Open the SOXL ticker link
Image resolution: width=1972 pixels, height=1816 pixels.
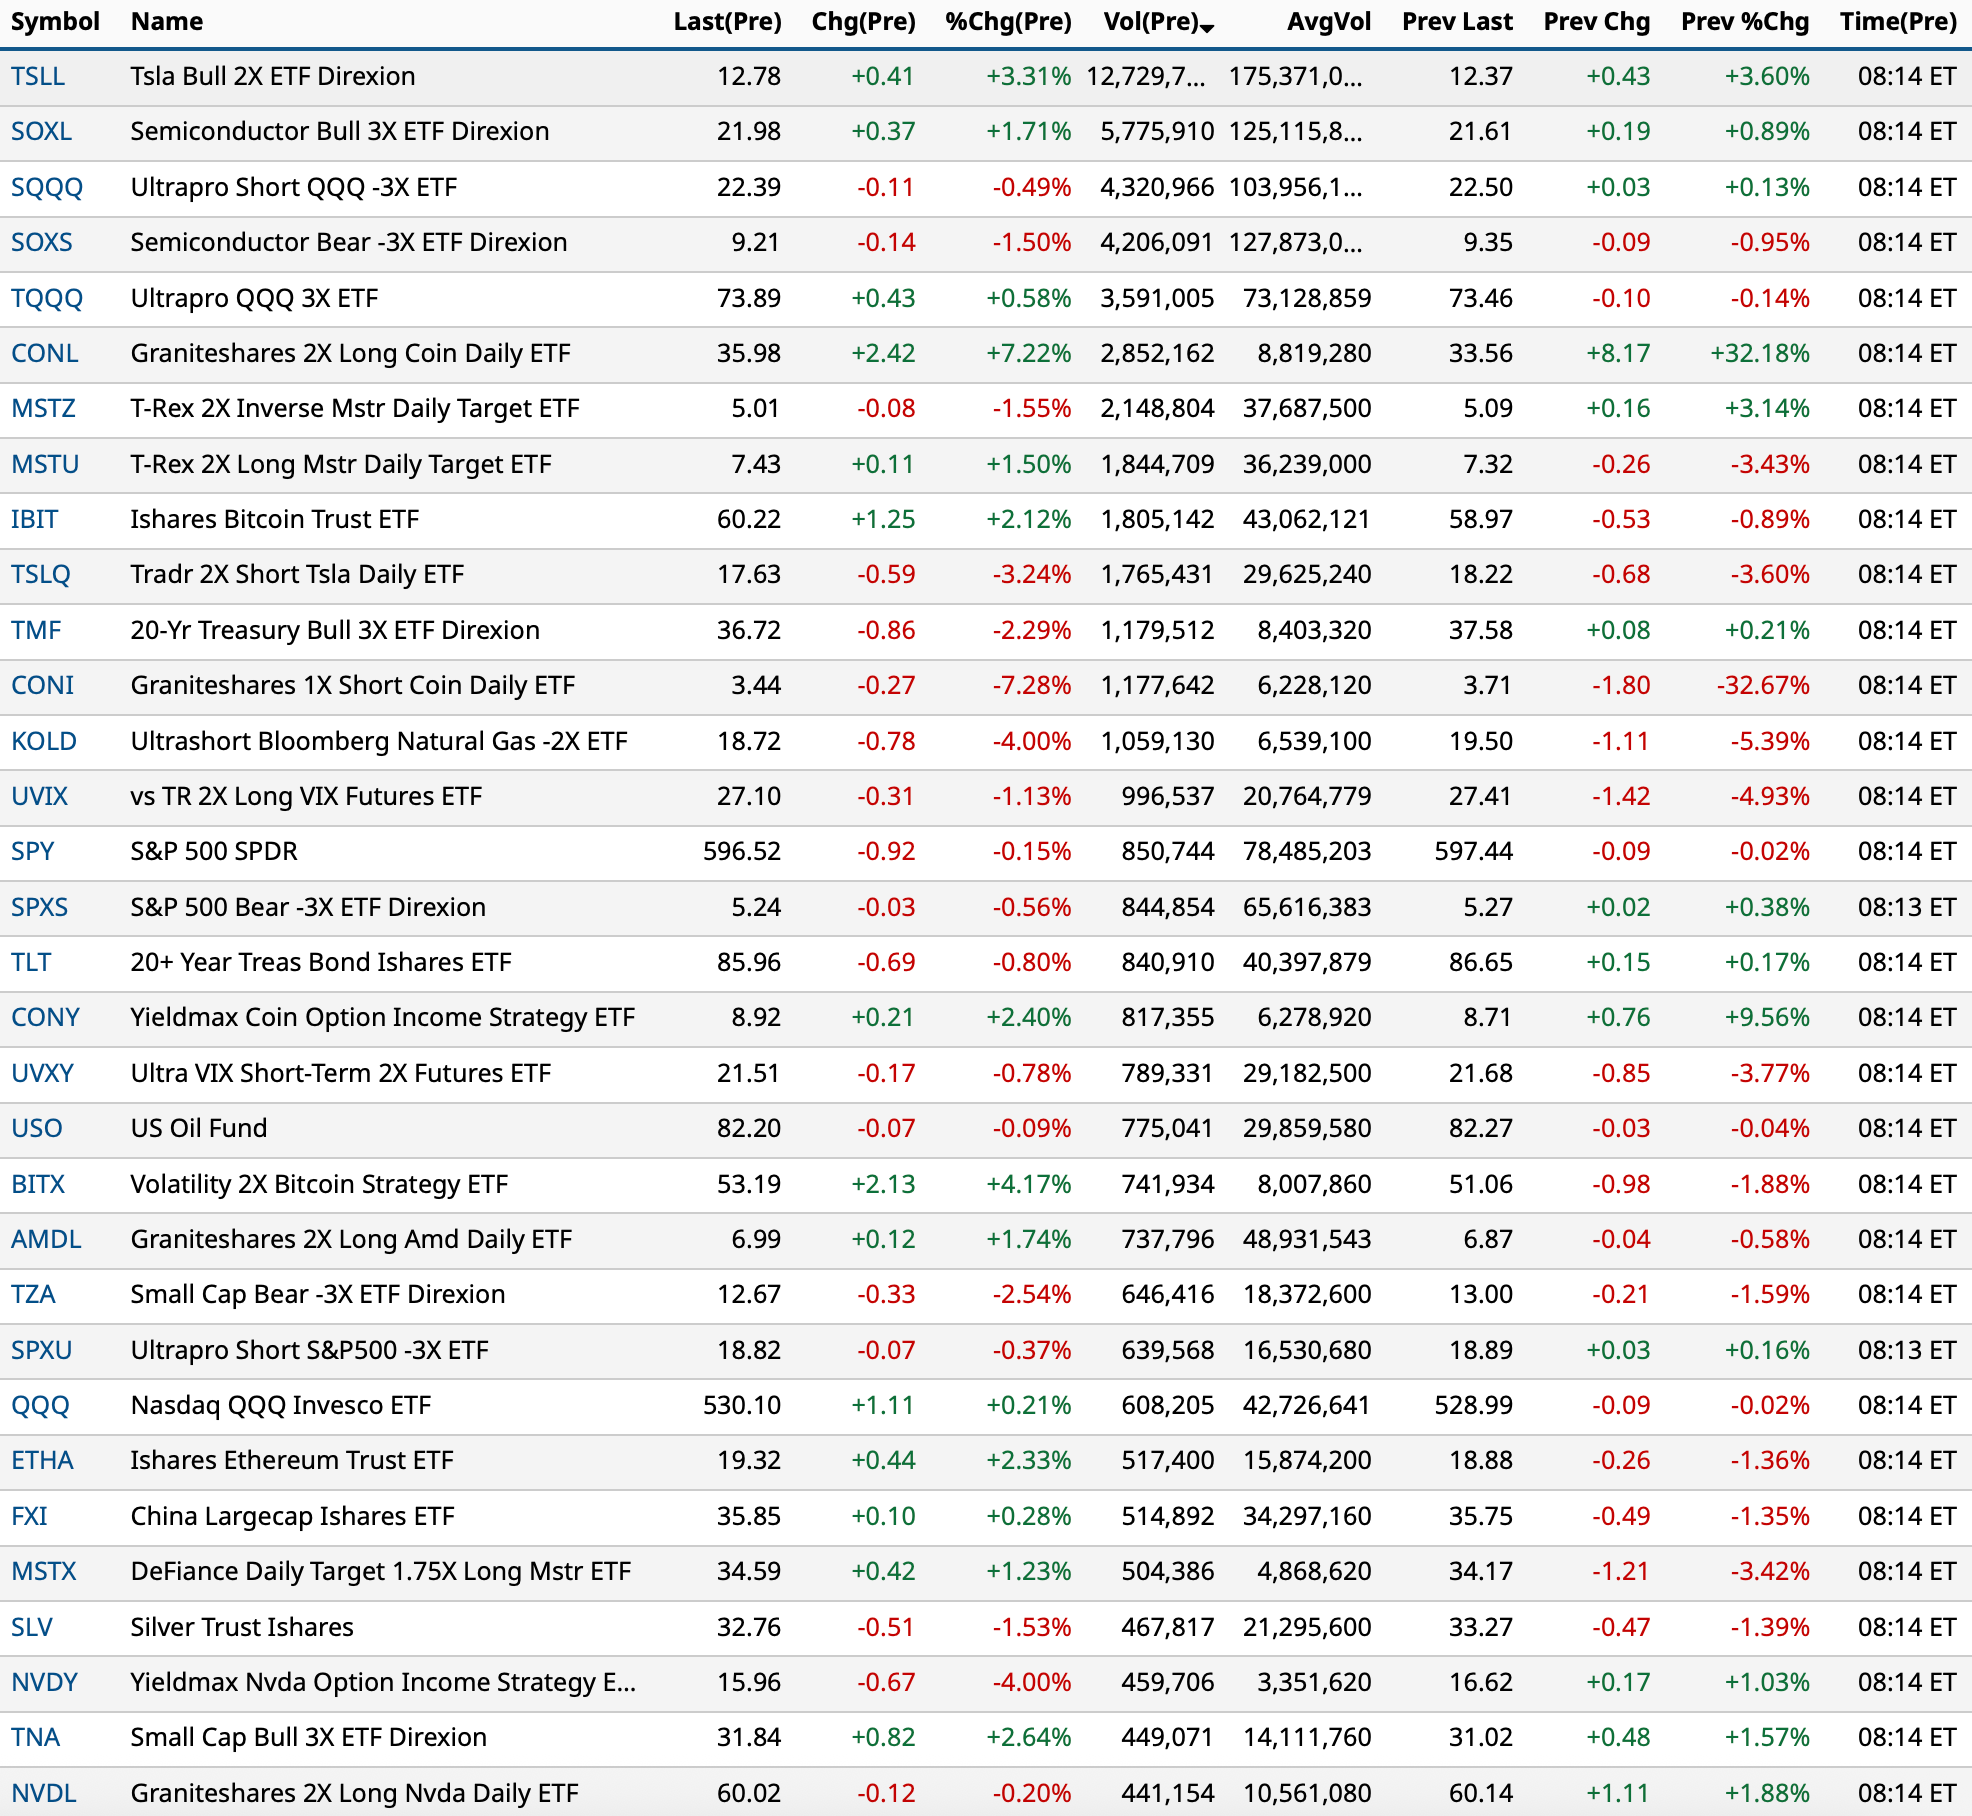click(x=41, y=131)
